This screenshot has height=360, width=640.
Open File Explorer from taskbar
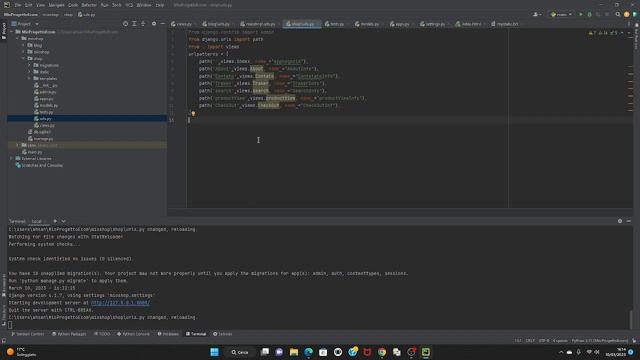pos(294,352)
